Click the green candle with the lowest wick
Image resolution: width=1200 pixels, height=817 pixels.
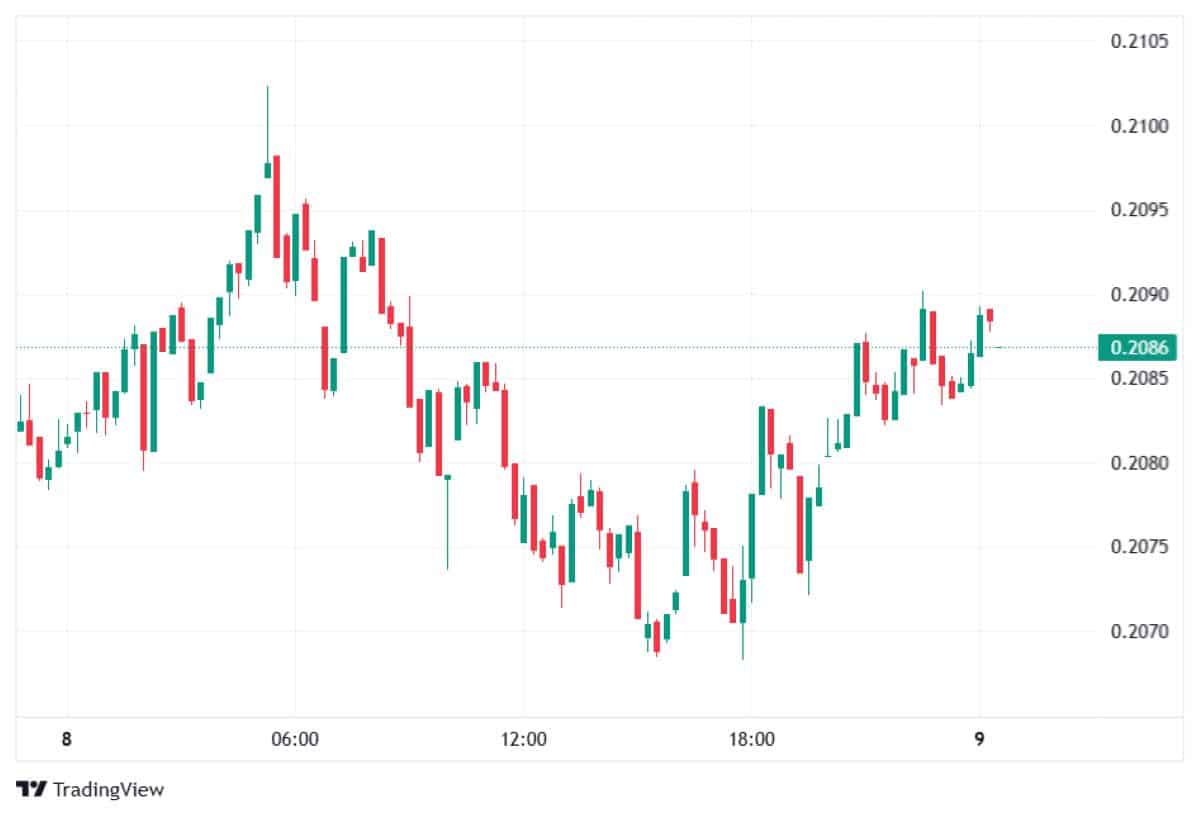[x=742, y=600]
